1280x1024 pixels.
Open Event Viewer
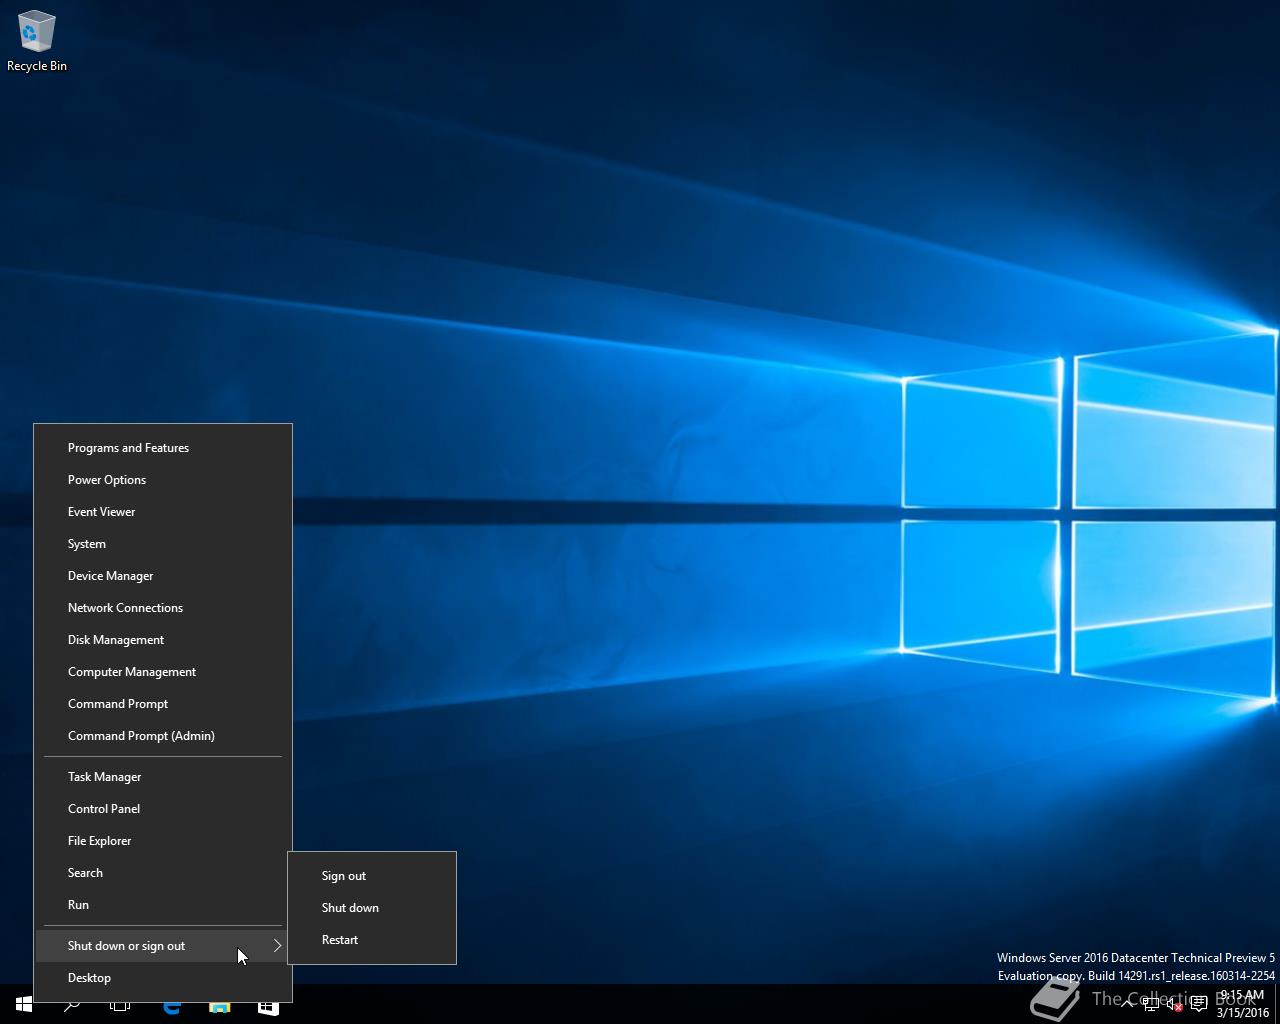click(163, 512)
